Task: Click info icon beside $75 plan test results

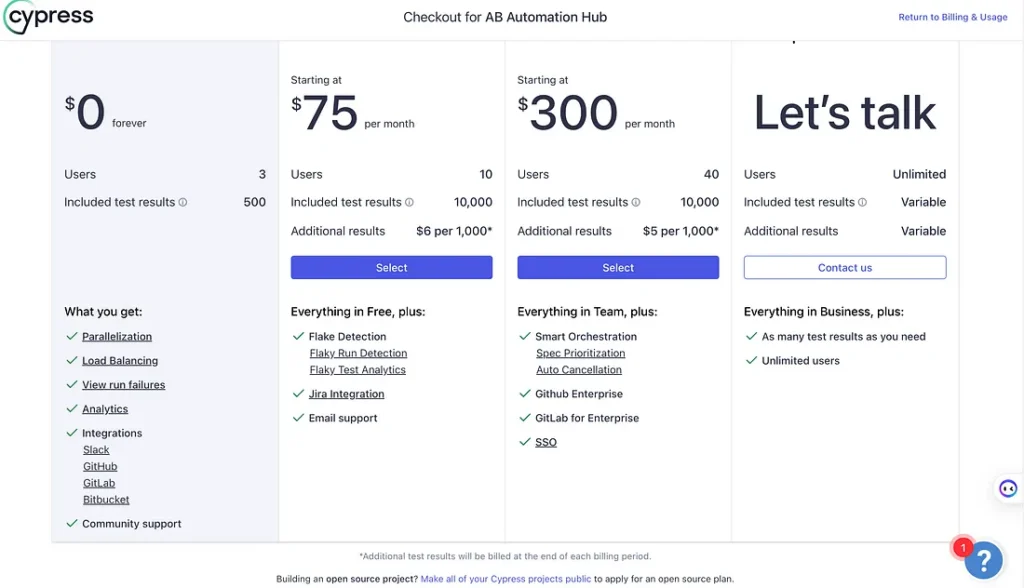Action: 409,202
